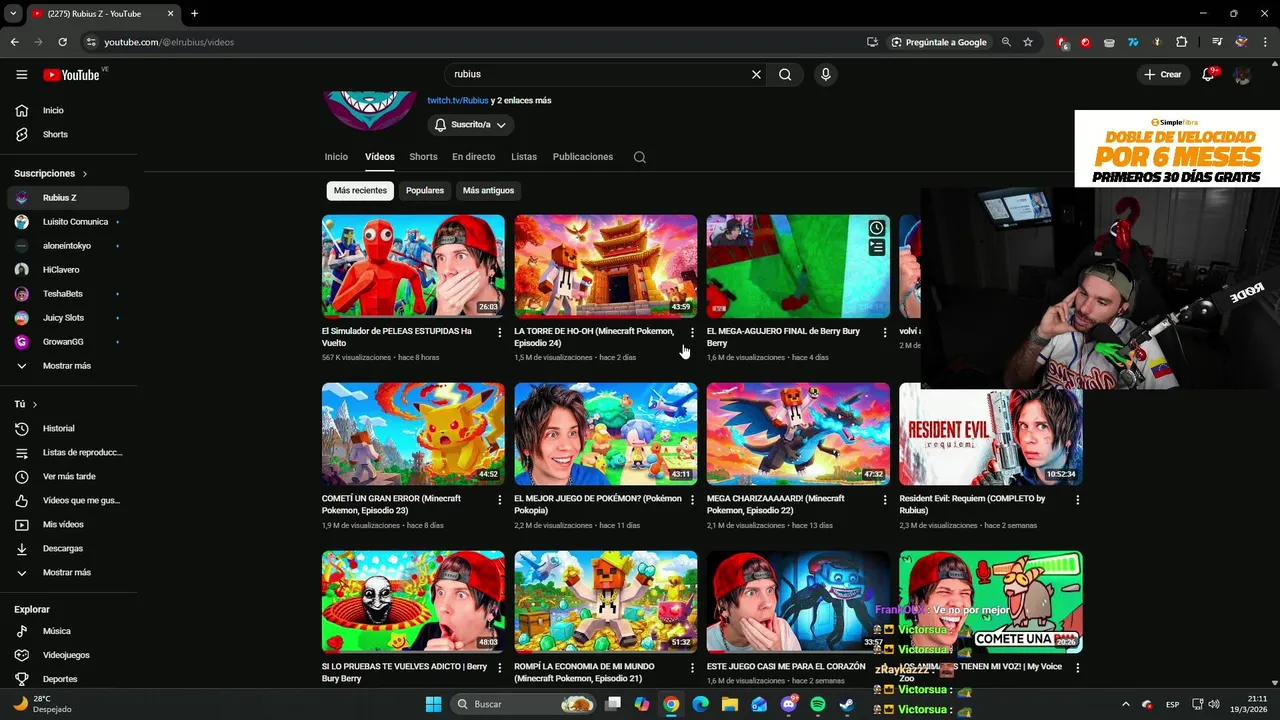Expand the Suscripciones section header
The height and width of the screenshot is (720, 1280).
click(x=51, y=174)
